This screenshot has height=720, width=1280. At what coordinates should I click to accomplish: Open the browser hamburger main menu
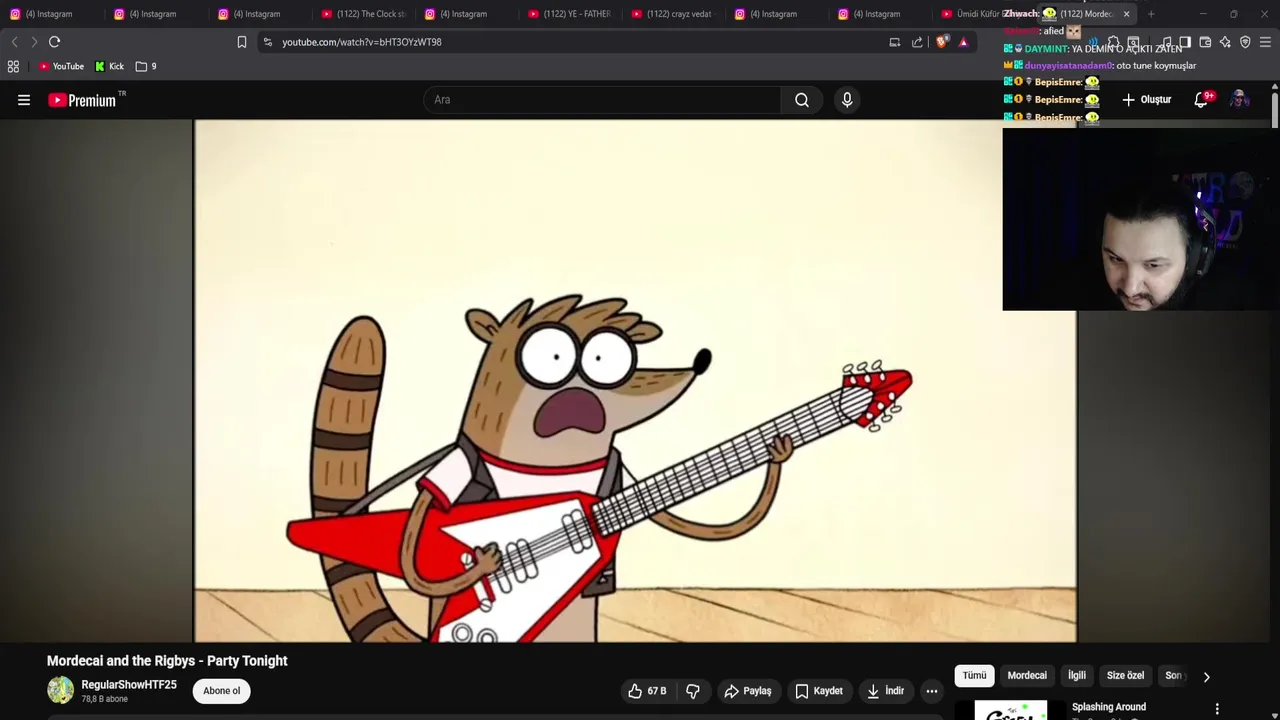click(1265, 42)
